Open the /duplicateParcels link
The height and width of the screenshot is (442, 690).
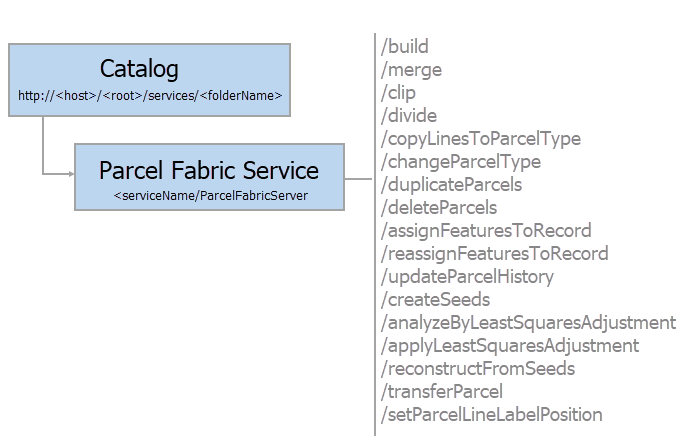[451, 185]
